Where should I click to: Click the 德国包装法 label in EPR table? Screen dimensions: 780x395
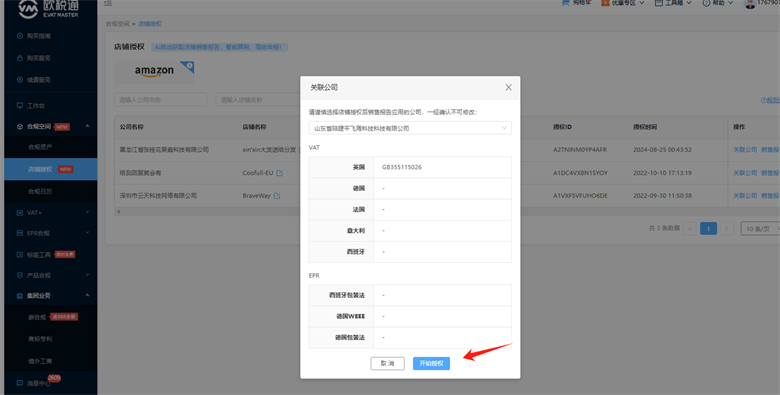[350, 338]
